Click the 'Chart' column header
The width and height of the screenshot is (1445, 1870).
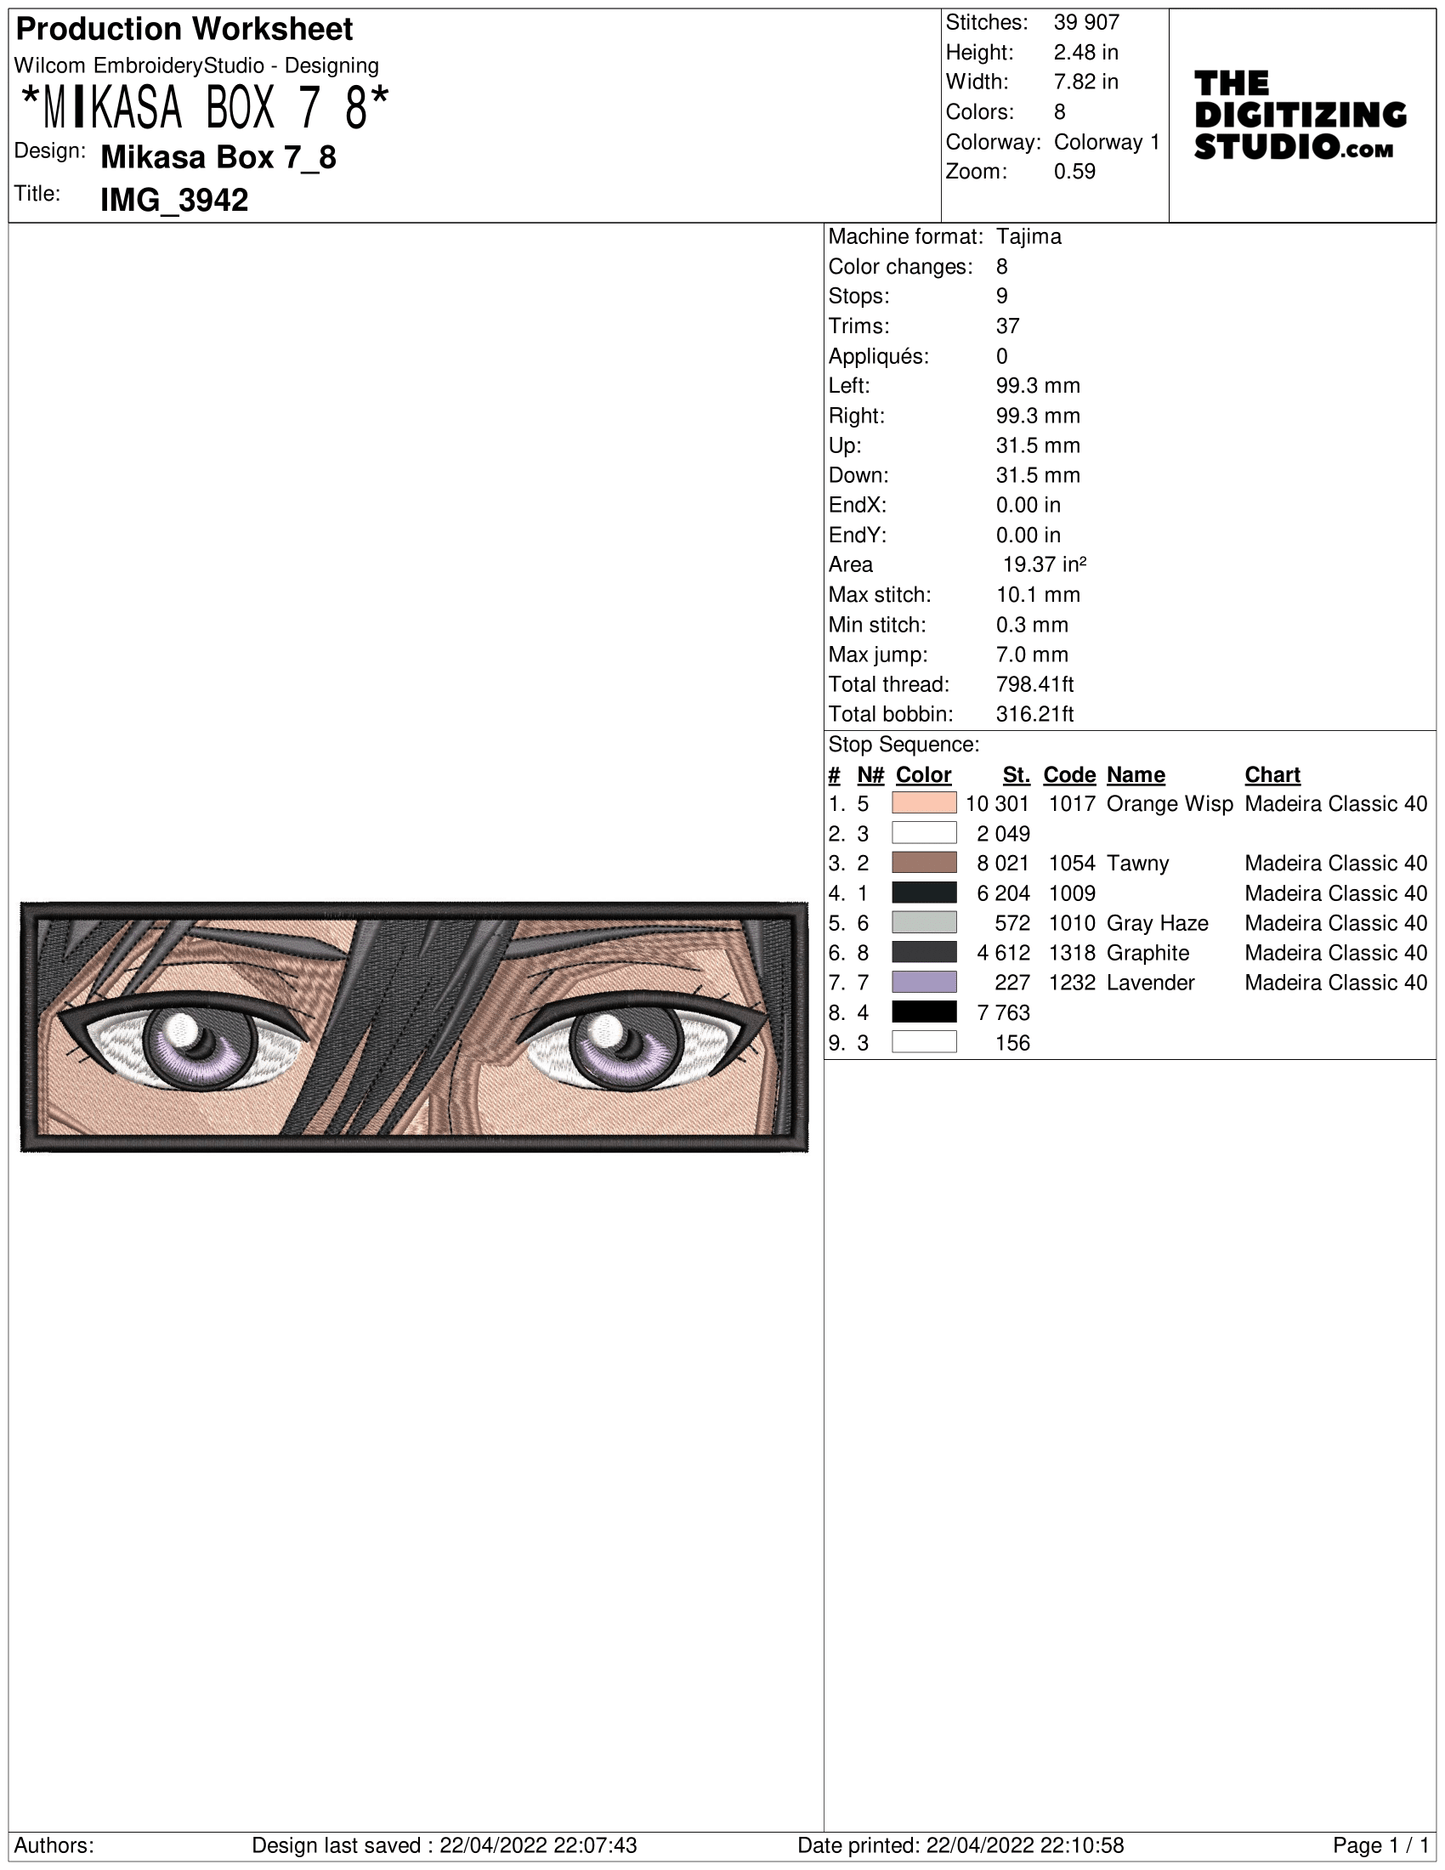click(x=1272, y=775)
